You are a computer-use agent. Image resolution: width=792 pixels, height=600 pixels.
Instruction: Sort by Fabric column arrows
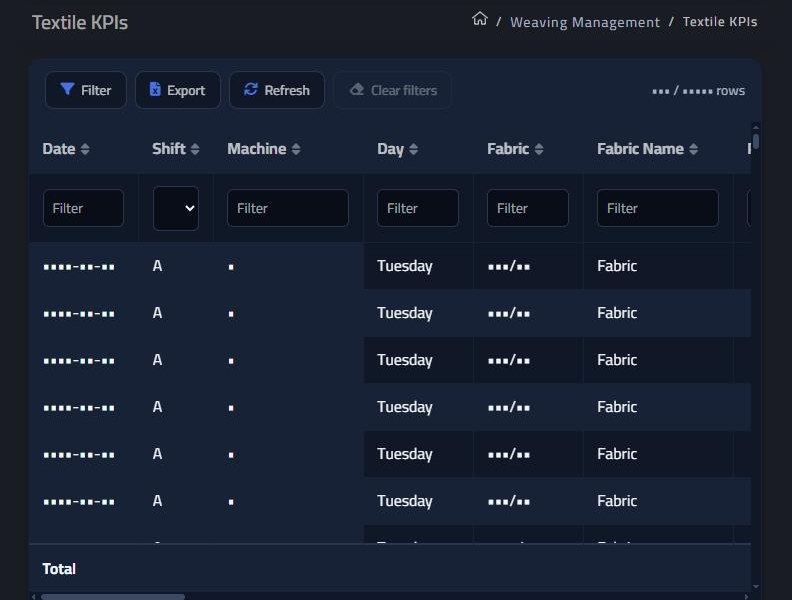point(539,149)
